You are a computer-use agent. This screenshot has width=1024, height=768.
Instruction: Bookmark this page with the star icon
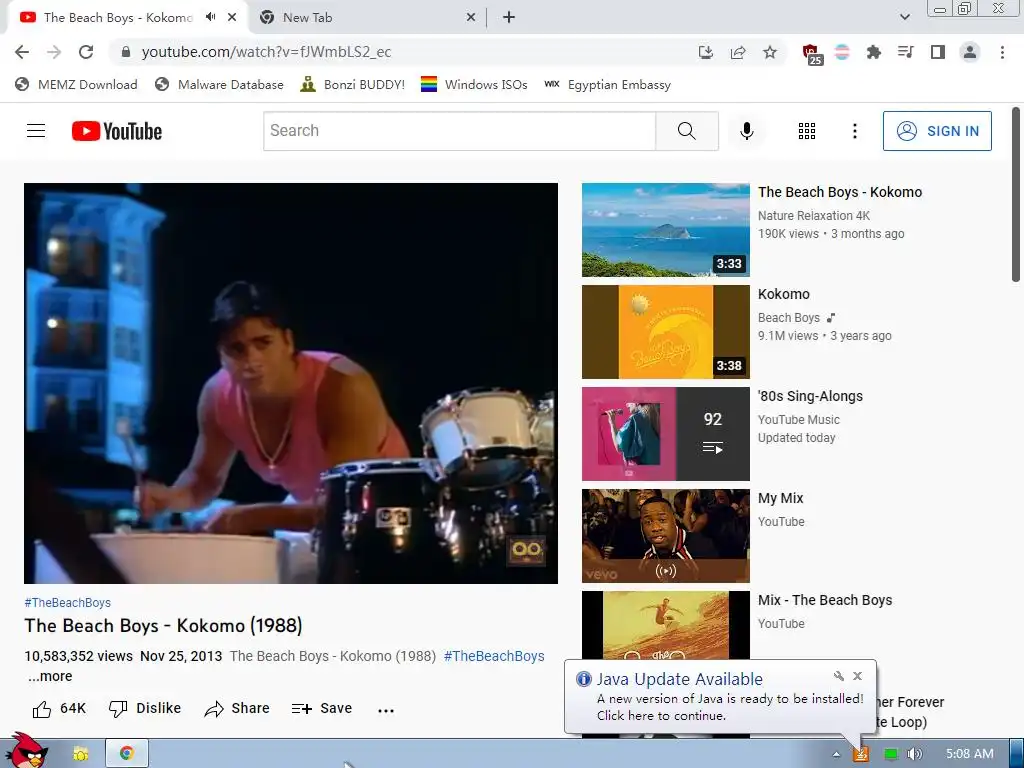[x=770, y=52]
